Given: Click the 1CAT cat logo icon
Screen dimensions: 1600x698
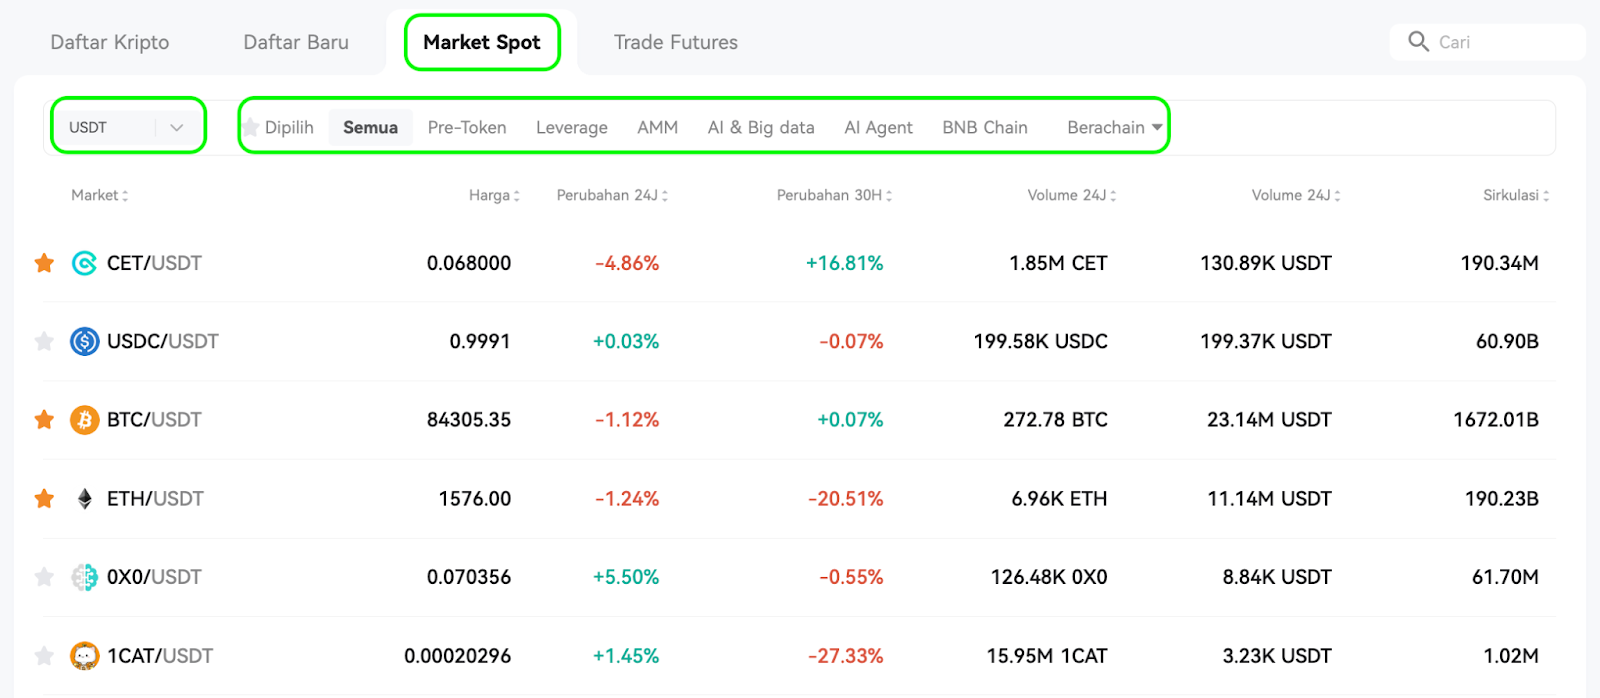Looking at the screenshot, I should tap(84, 656).
